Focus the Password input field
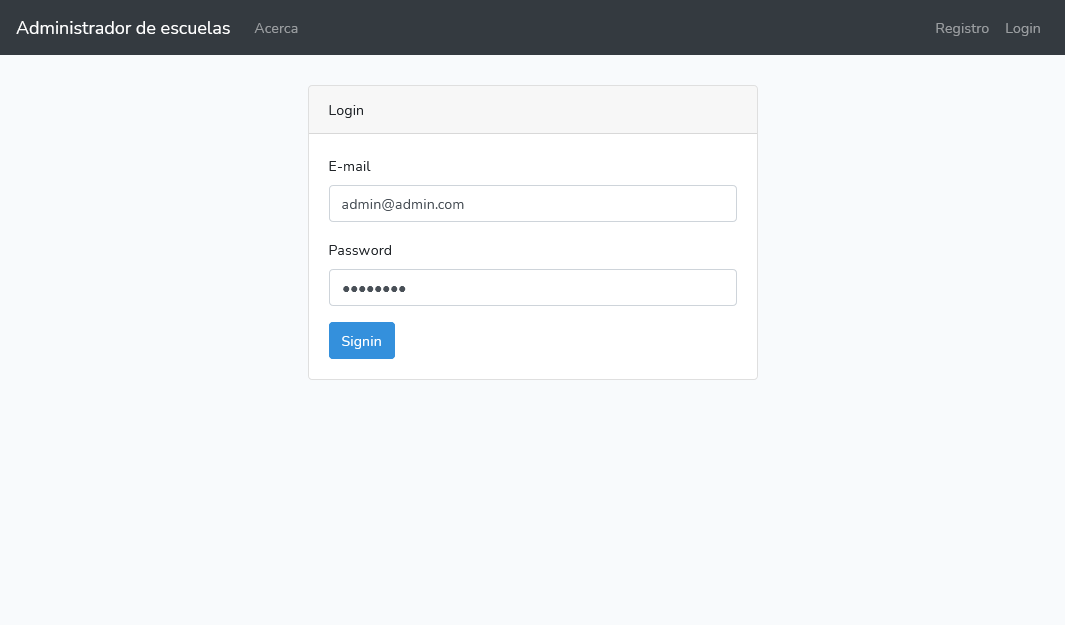 (532, 287)
